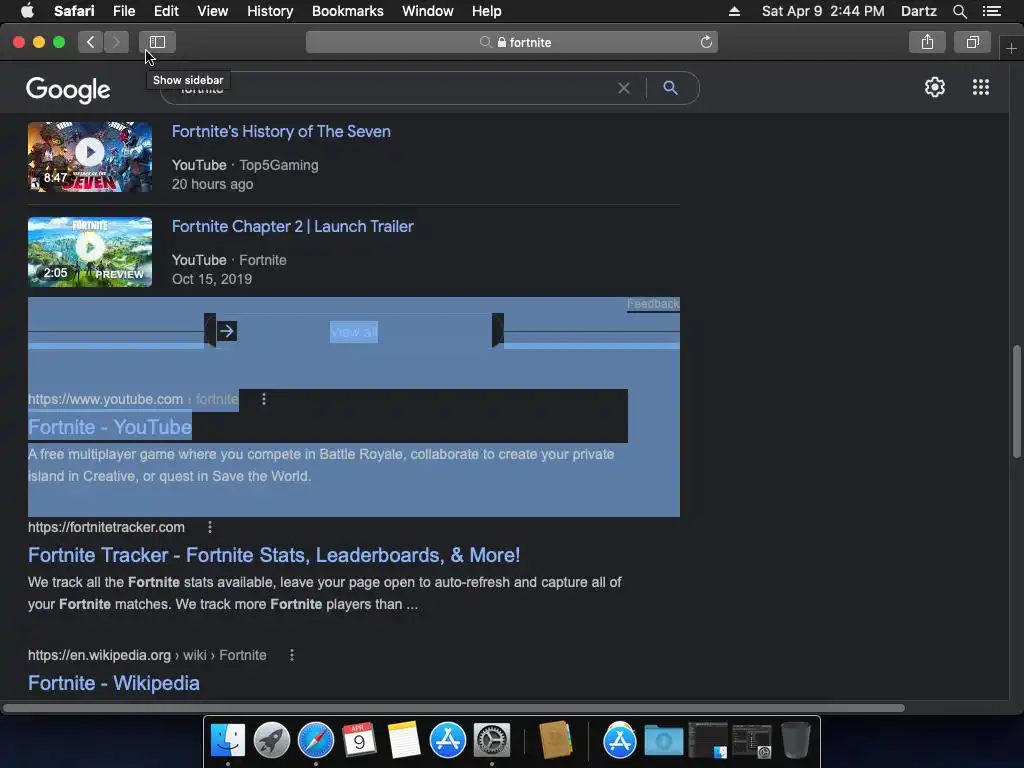Open the Help menu
The height and width of the screenshot is (768, 1024).
click(x=487, y=11)
